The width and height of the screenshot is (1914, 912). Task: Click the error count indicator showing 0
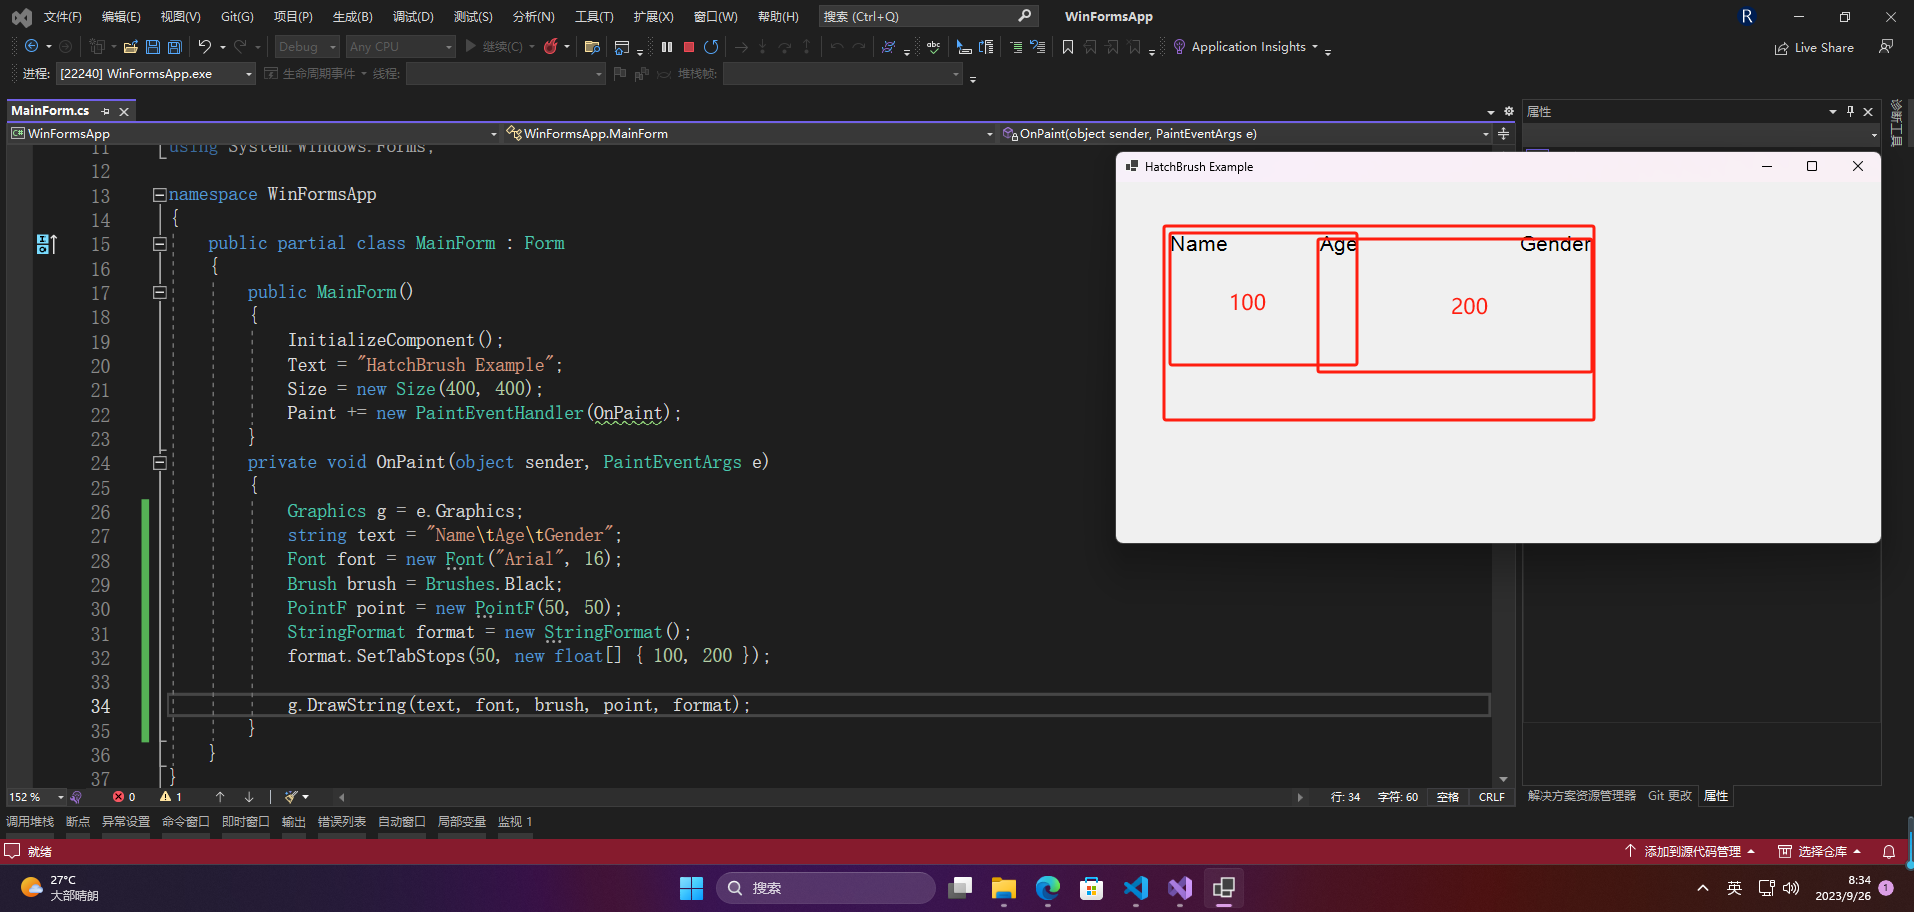pyautogui.click(x=124, y=797)
